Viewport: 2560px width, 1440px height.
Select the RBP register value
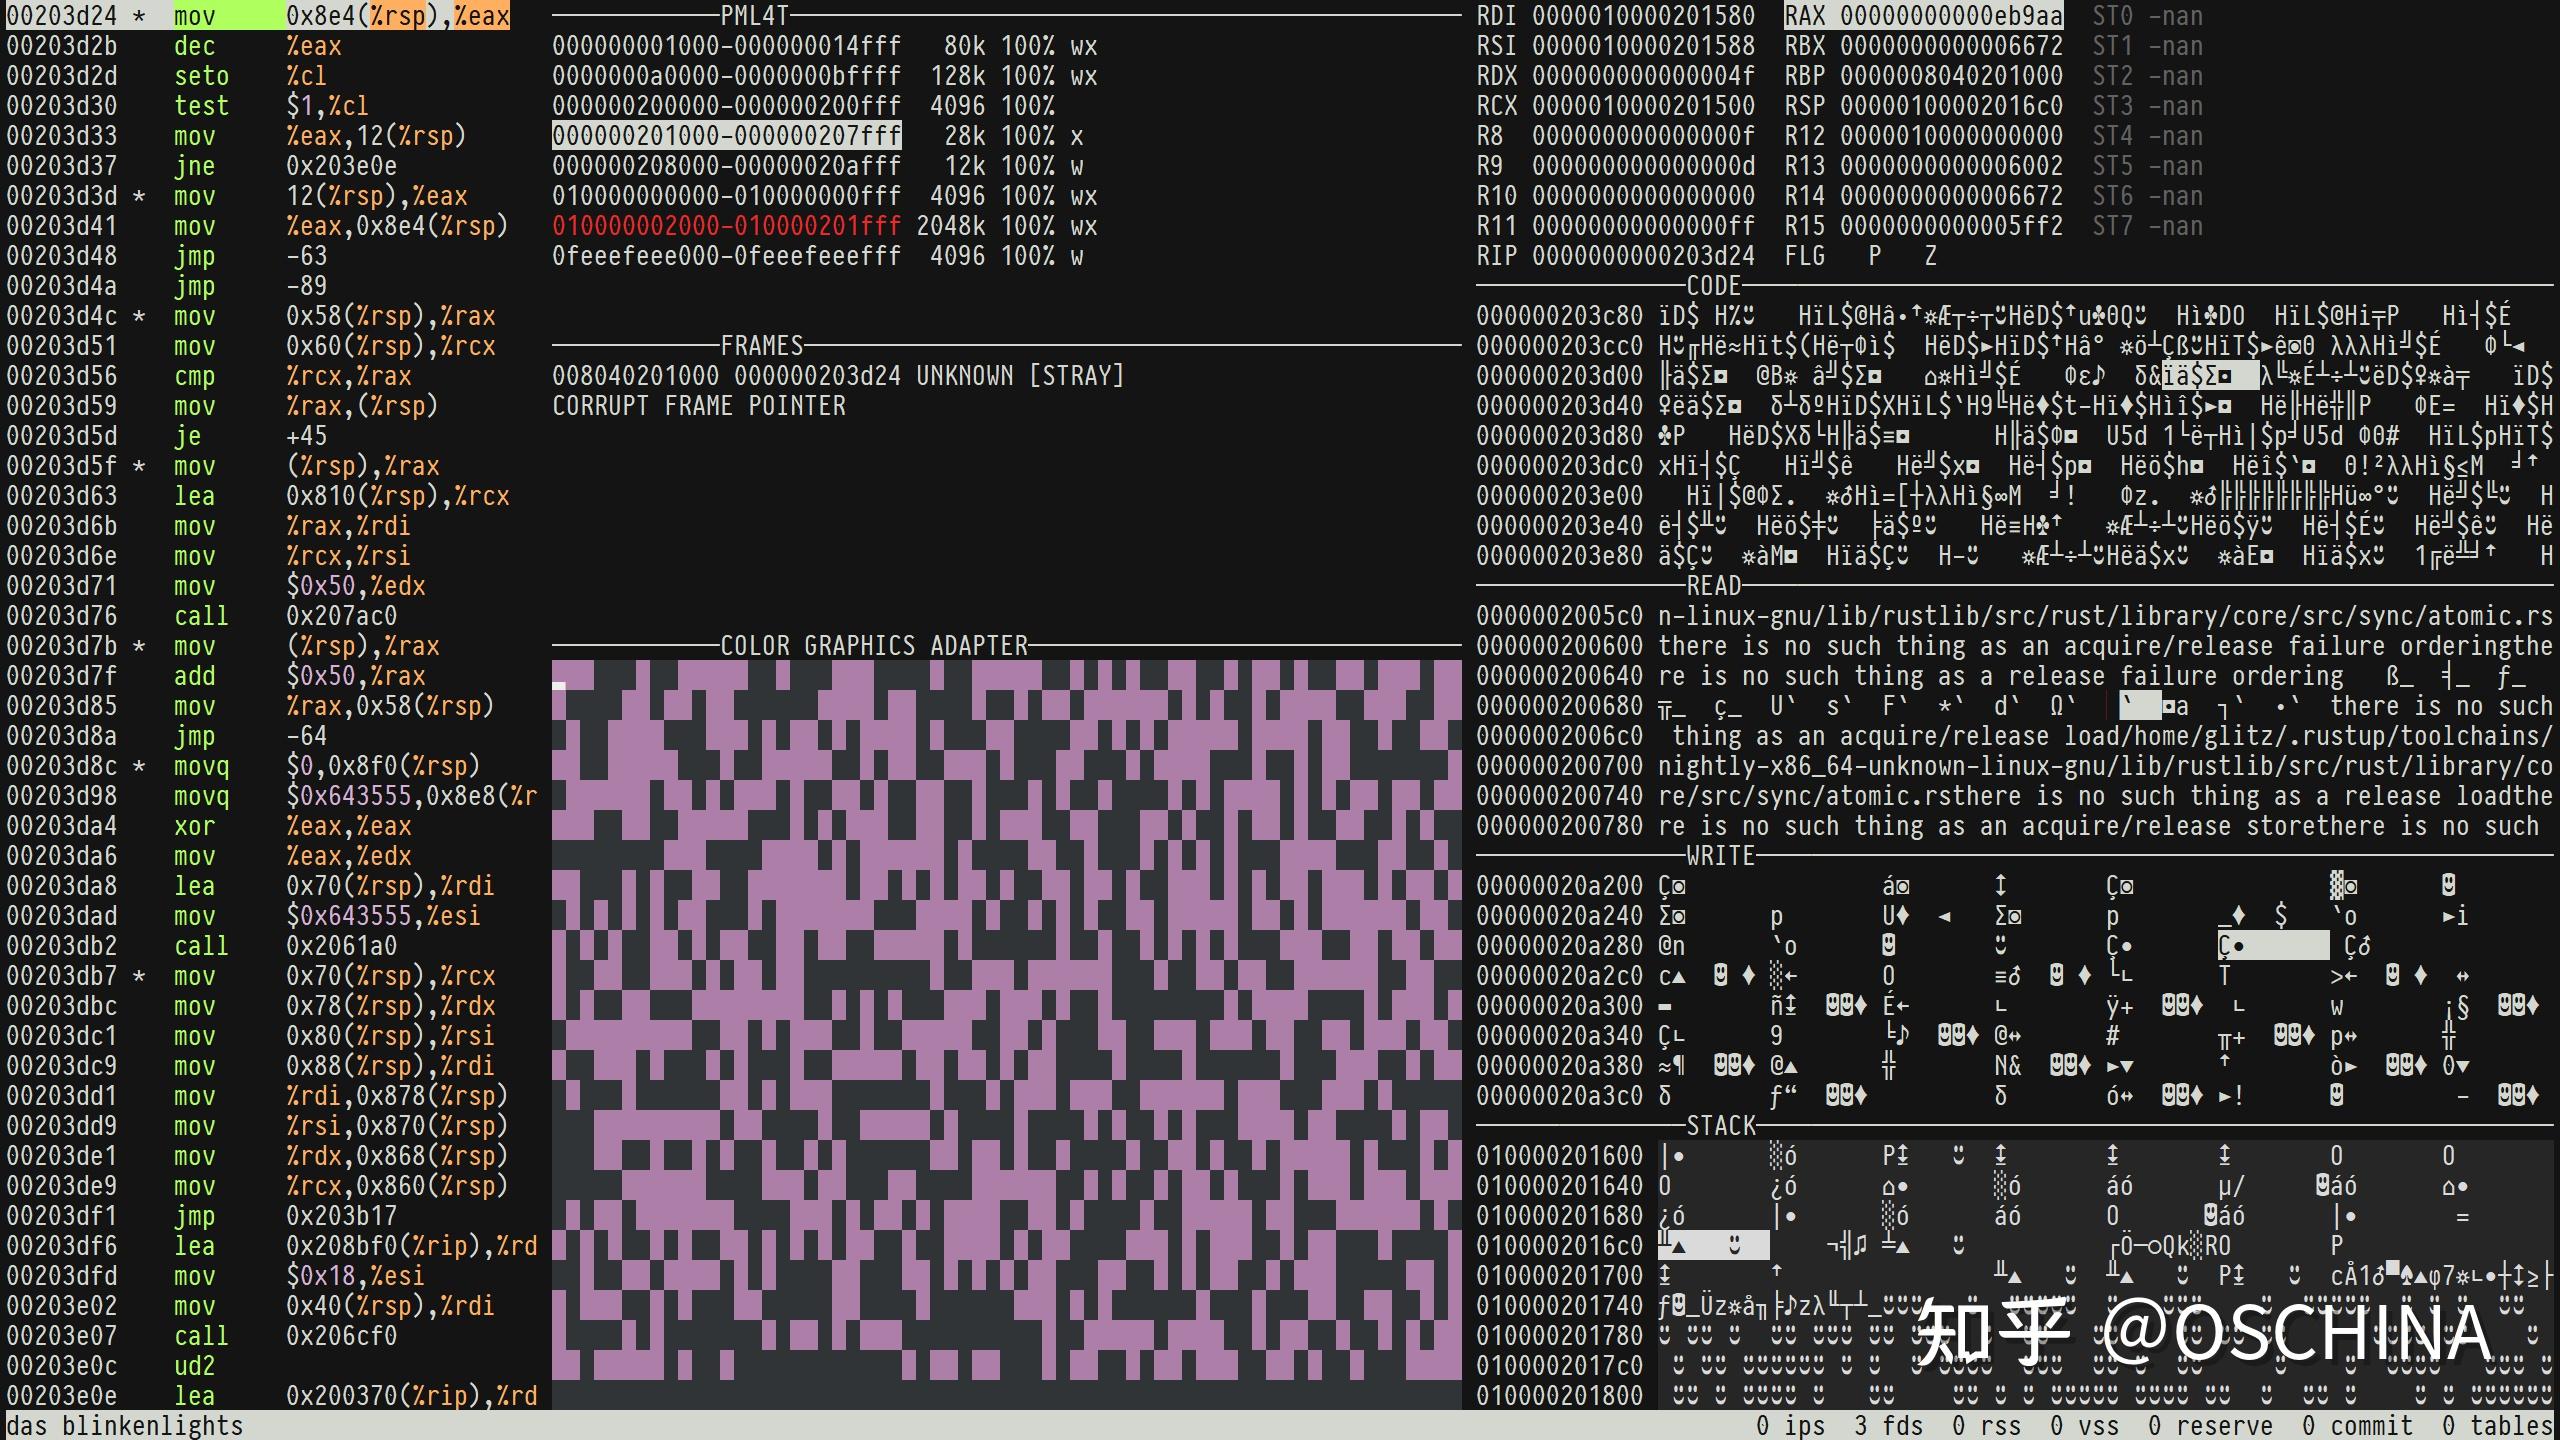1952,76
